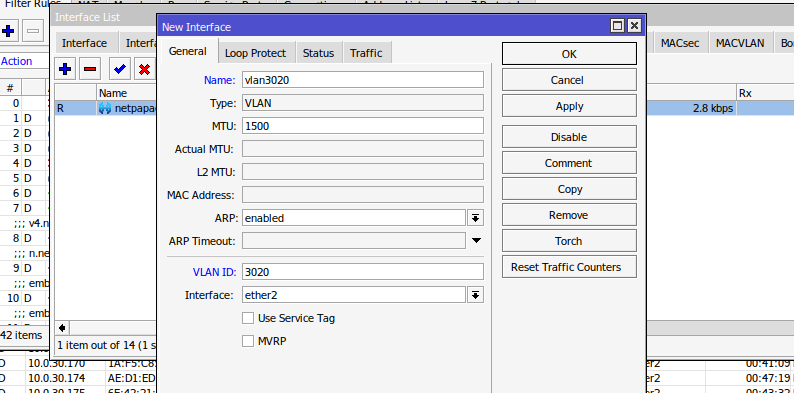Click the Name field containing vlan3020
The width and height of the screenshot is (794, 393).
click(x=363, y=80)
